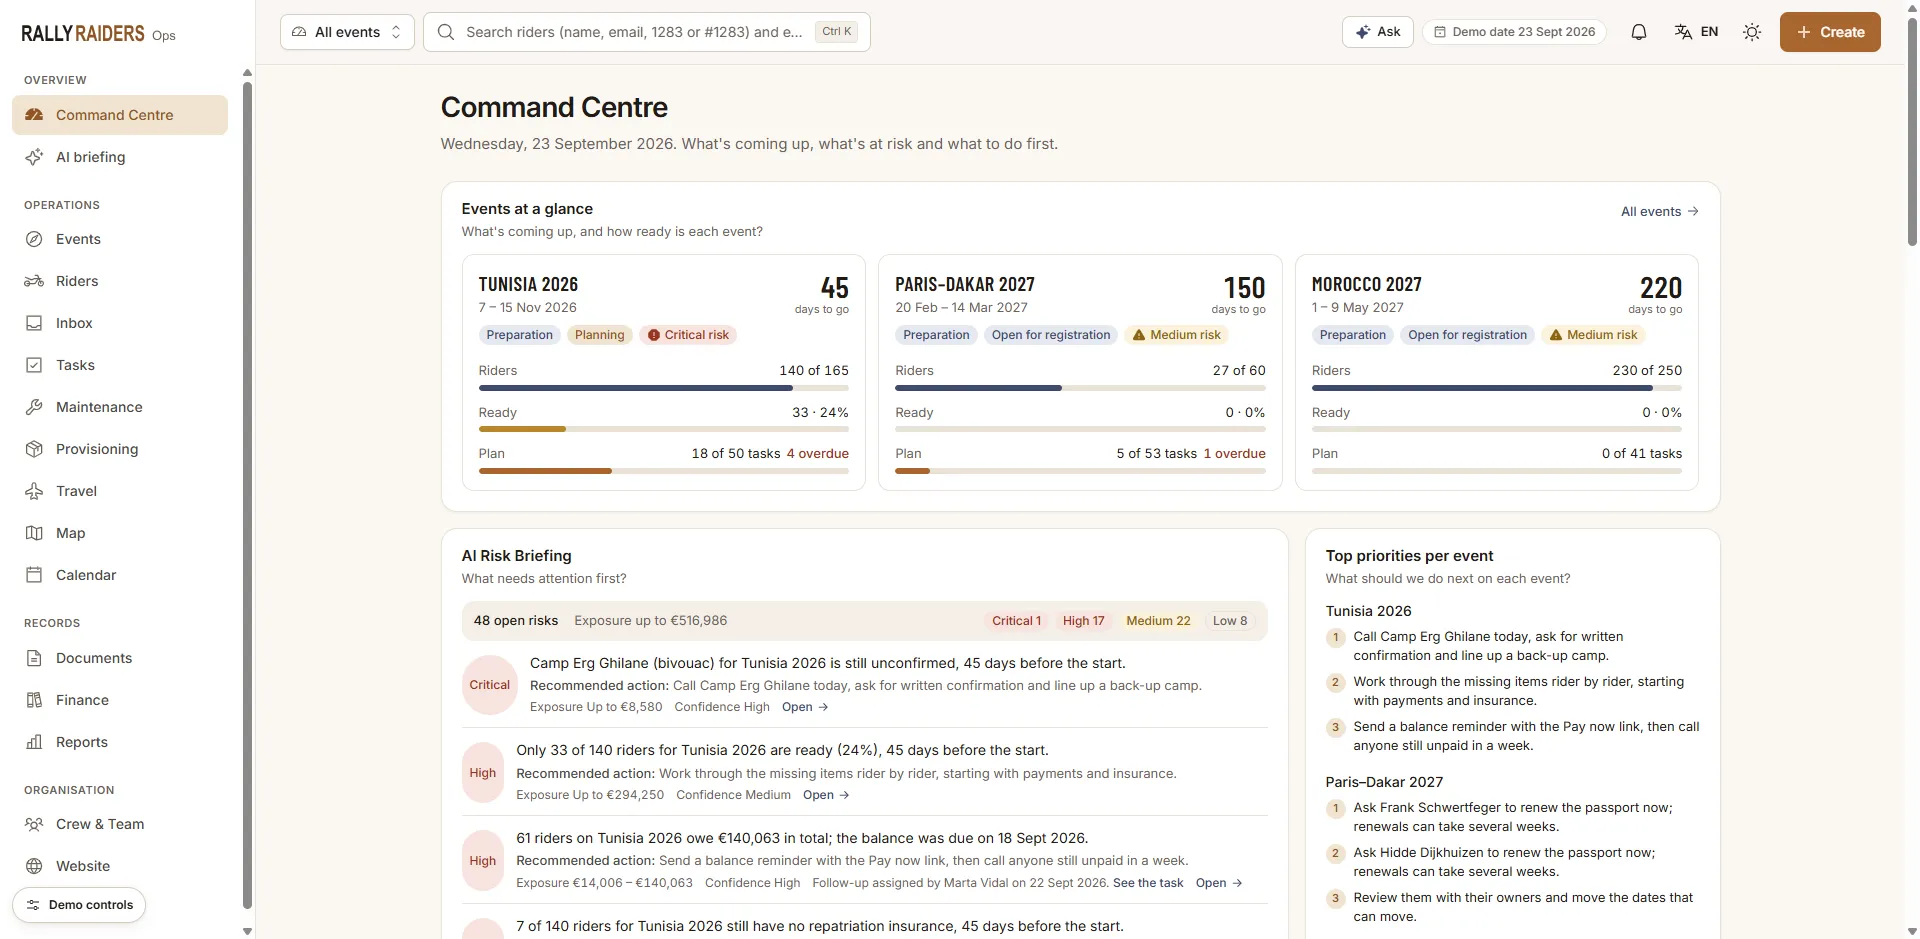The width and height of the screenshot is (1920, 939).
Task: Open the Morocco 2027 card title
Action: click(1366, 285)
